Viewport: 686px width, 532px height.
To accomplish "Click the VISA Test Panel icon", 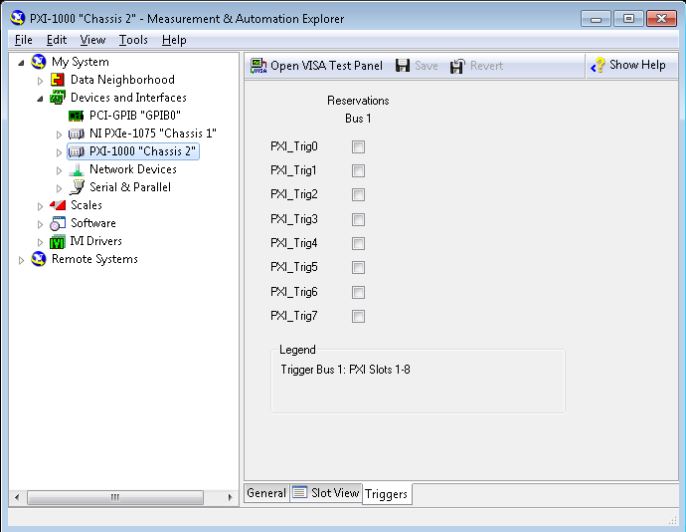I will click(x=258, y=66).
